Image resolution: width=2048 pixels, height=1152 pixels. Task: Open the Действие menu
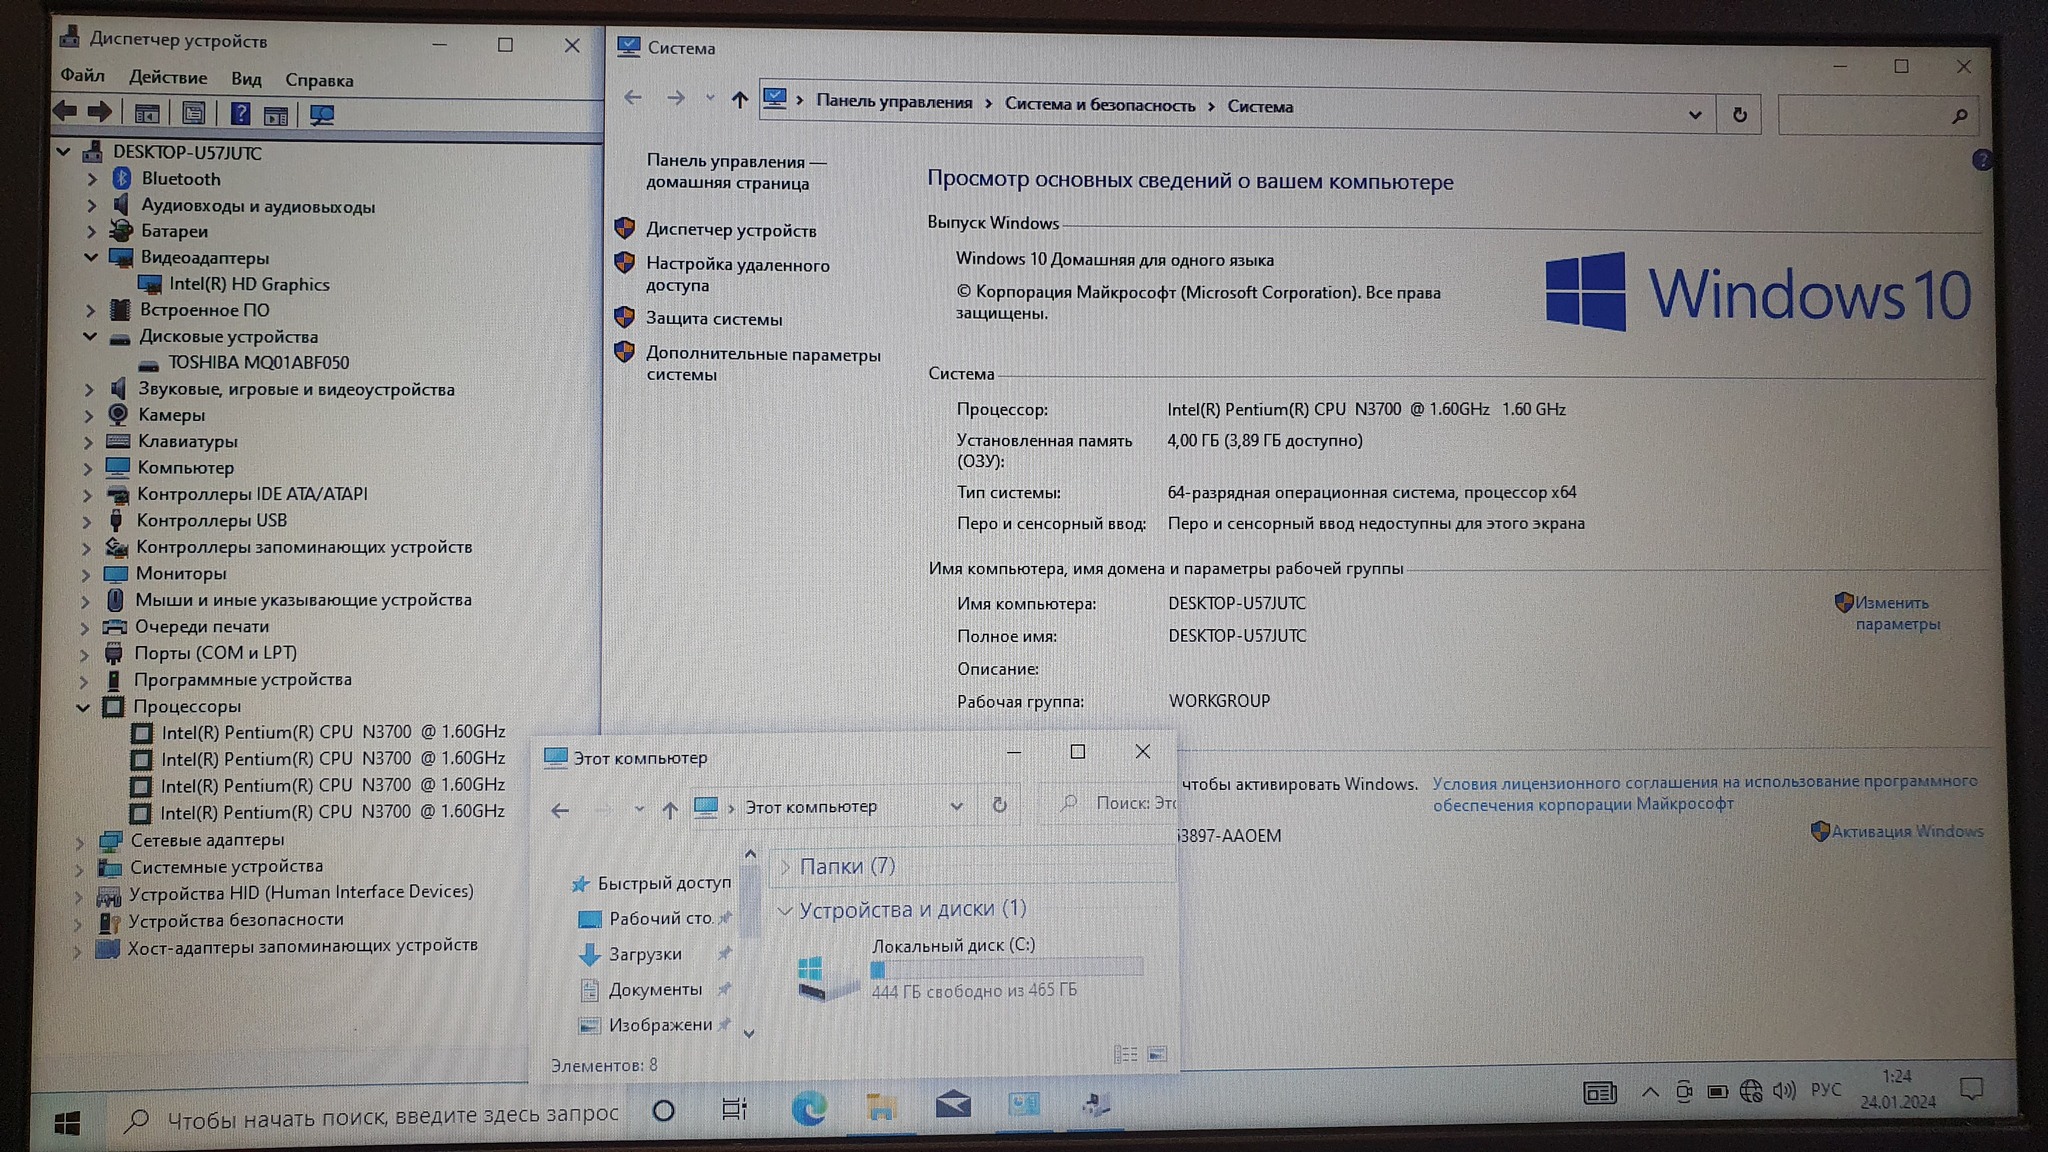[x=168, y=78]
